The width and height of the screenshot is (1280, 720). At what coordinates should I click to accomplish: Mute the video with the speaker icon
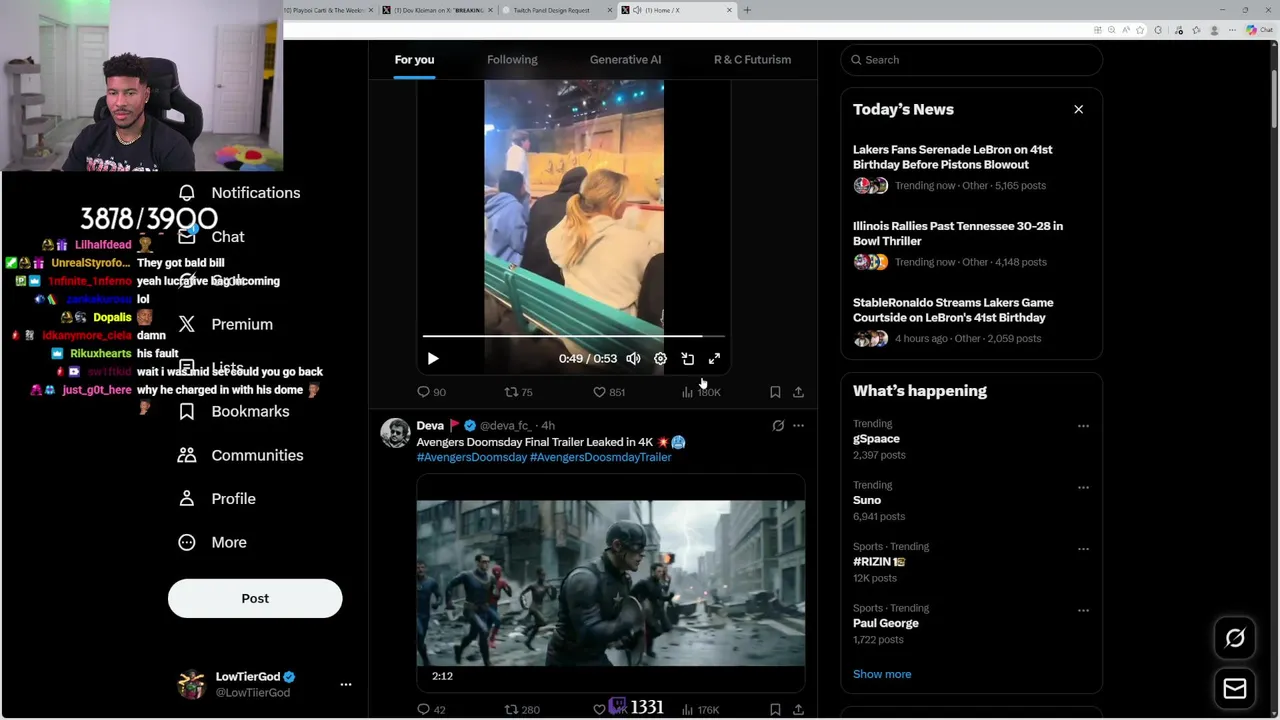[x=633, y=358]
